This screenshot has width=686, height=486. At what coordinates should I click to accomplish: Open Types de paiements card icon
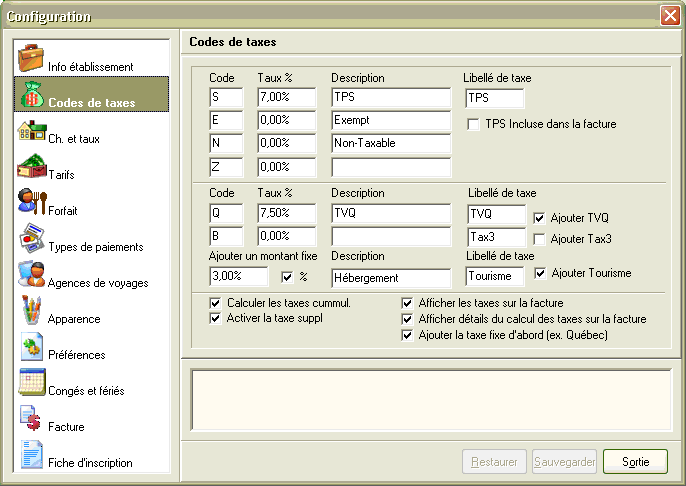tap(31, 239)
